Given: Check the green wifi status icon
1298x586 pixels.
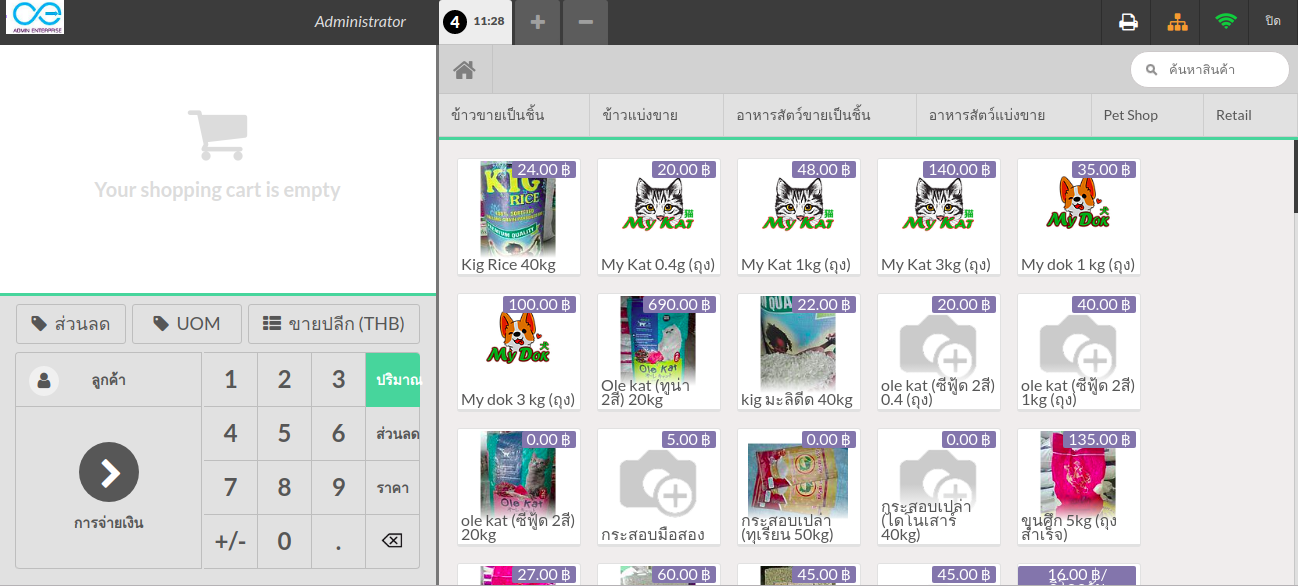Looking at the screenshot, I should pos(1226,21).
